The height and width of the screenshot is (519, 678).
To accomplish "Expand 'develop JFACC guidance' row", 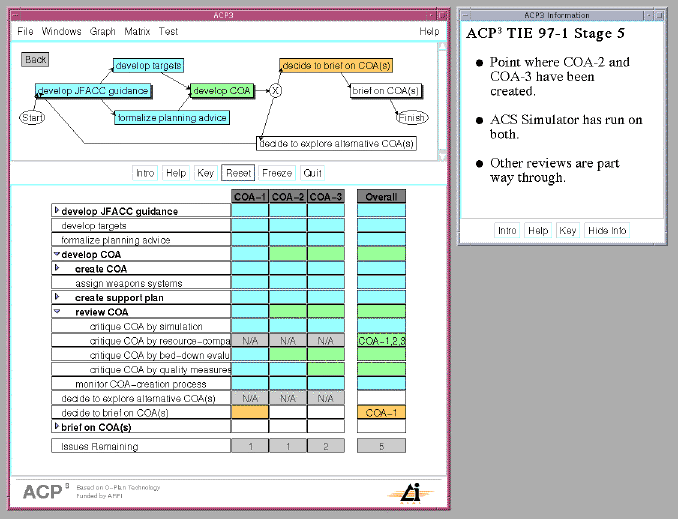I will point(56,211).
